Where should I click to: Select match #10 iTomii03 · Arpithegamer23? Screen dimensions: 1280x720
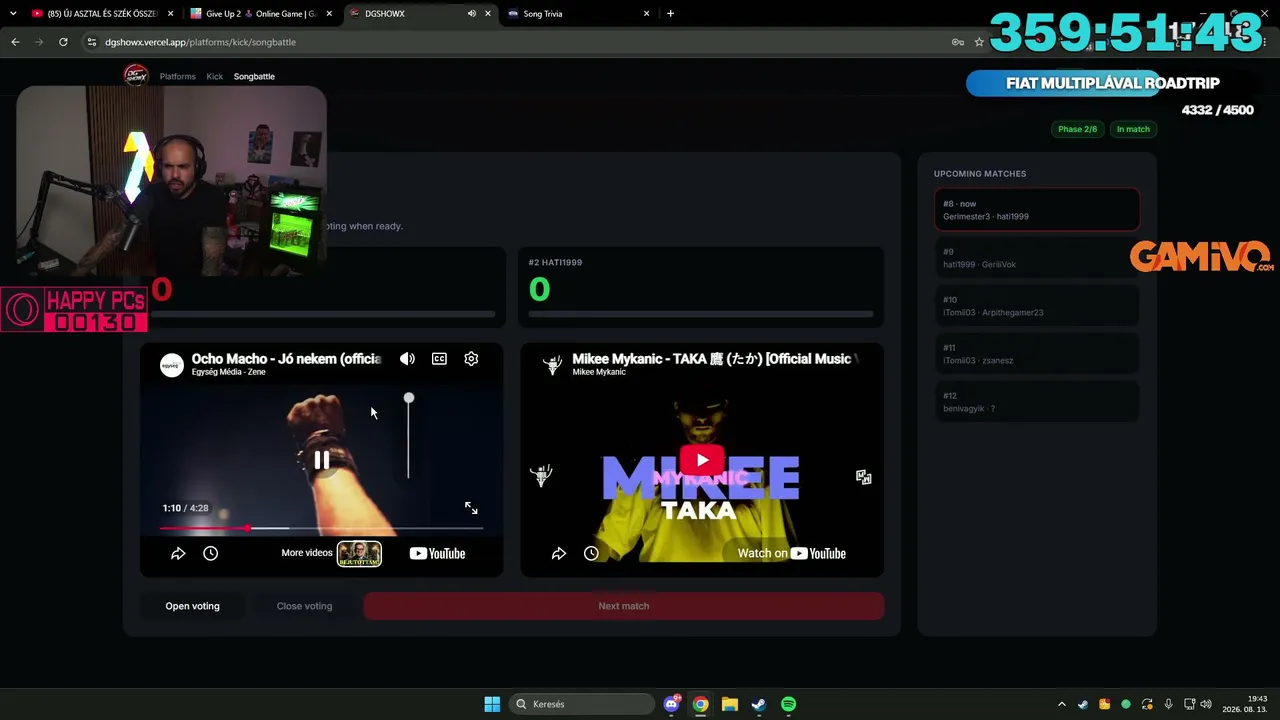click(x=1037, y=306)
